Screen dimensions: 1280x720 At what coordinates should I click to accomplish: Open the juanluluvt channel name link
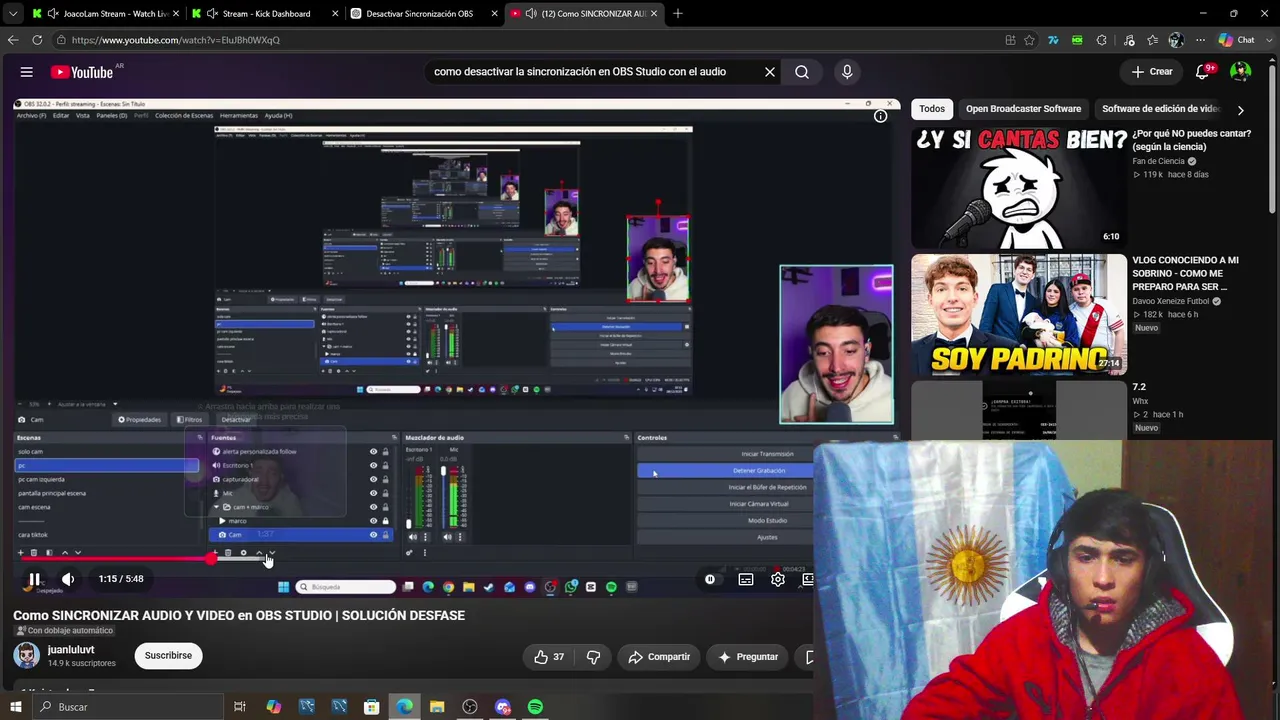coord(71,650)
